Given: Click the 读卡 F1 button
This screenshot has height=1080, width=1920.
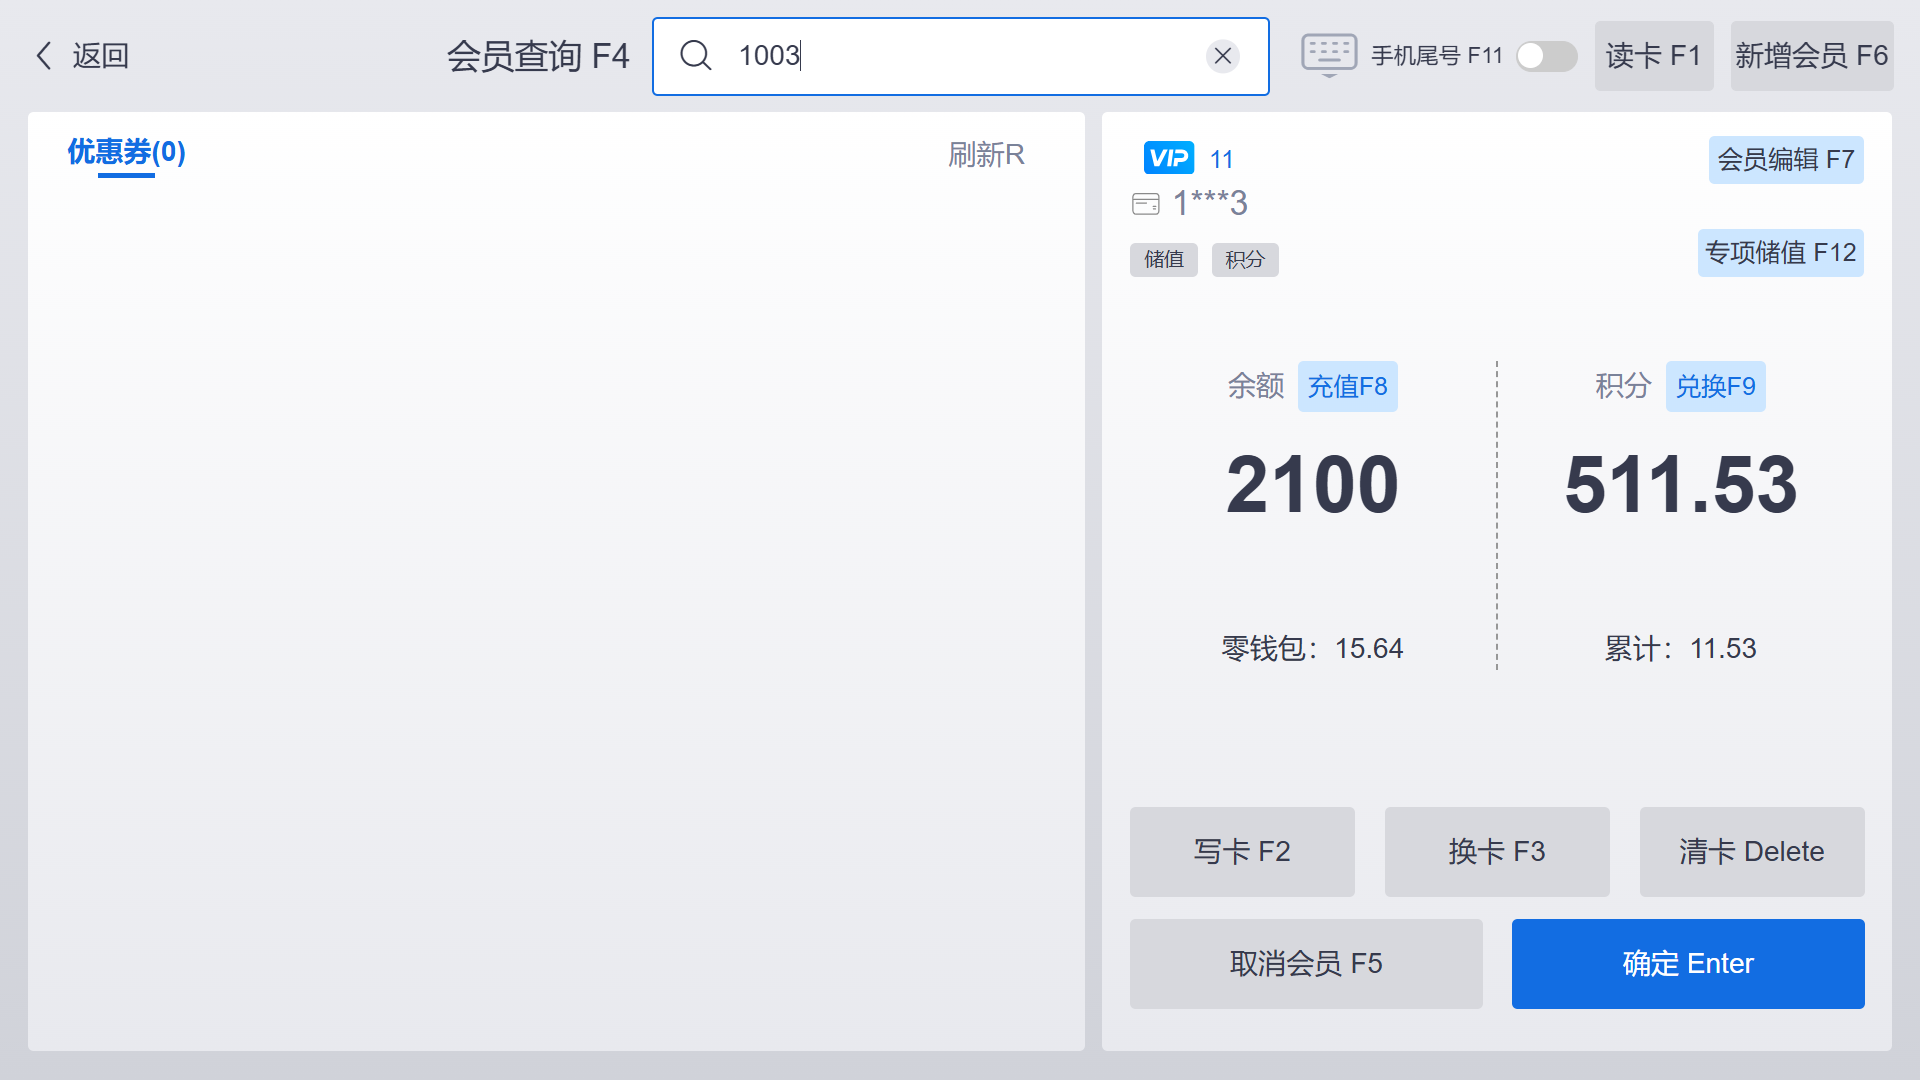Looking at the screenshot, I should [1654, 56].
